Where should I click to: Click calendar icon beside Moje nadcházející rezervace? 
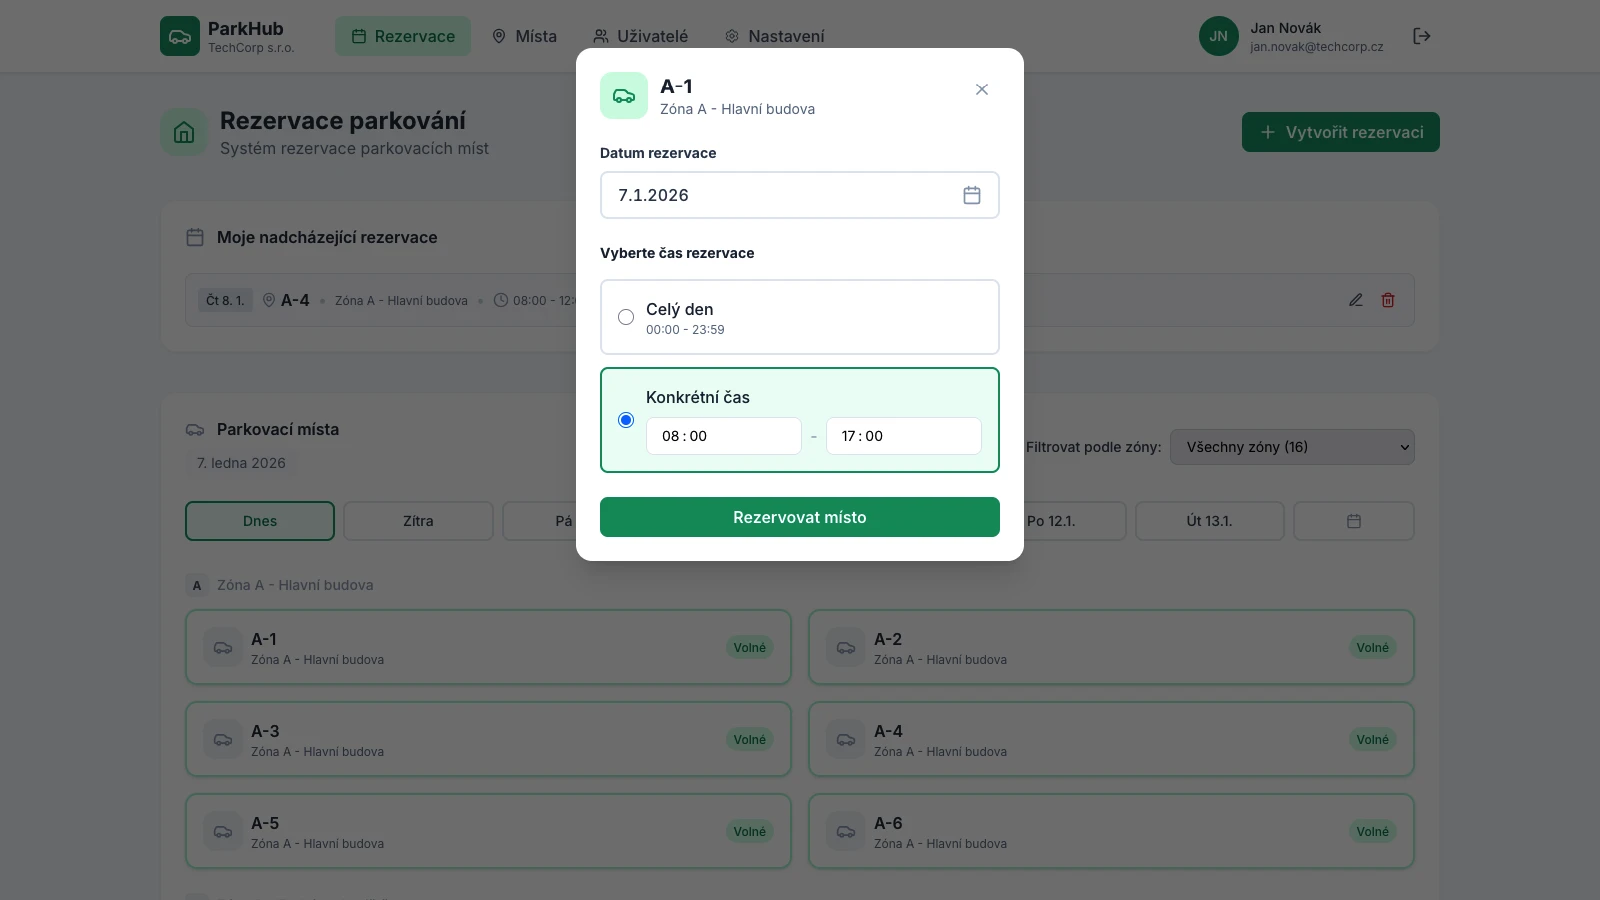pos(194,237)
